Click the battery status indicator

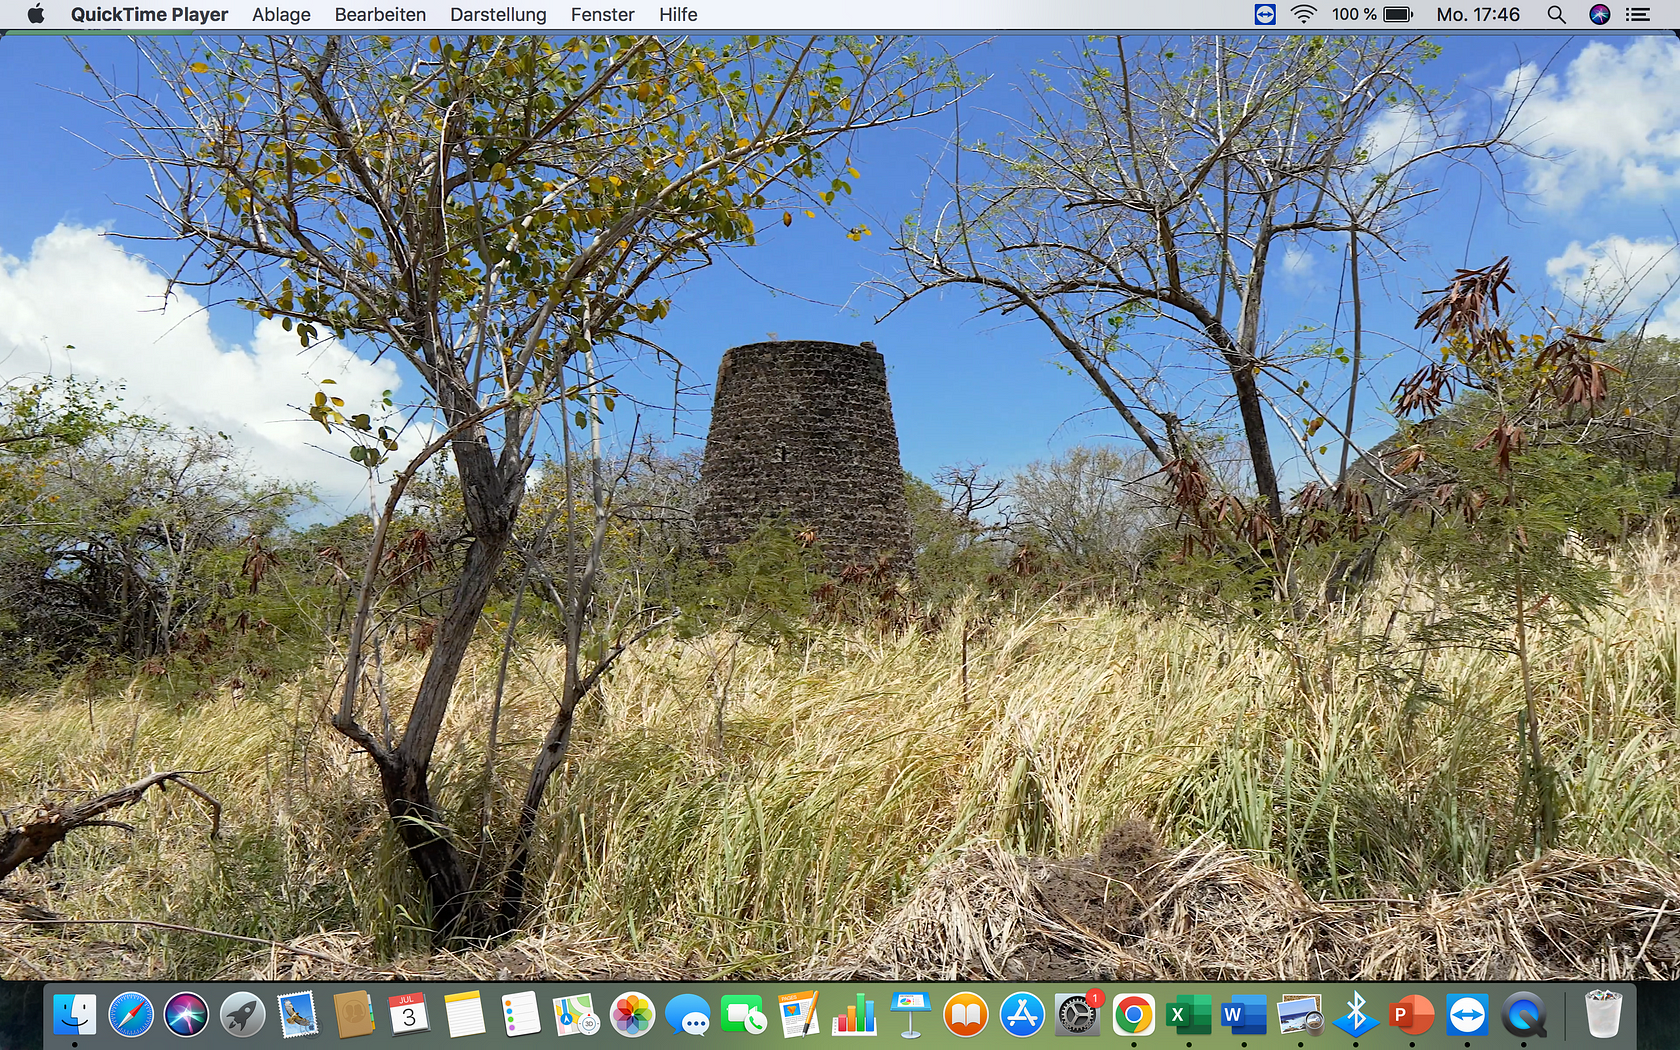[x=1398, y=15]
